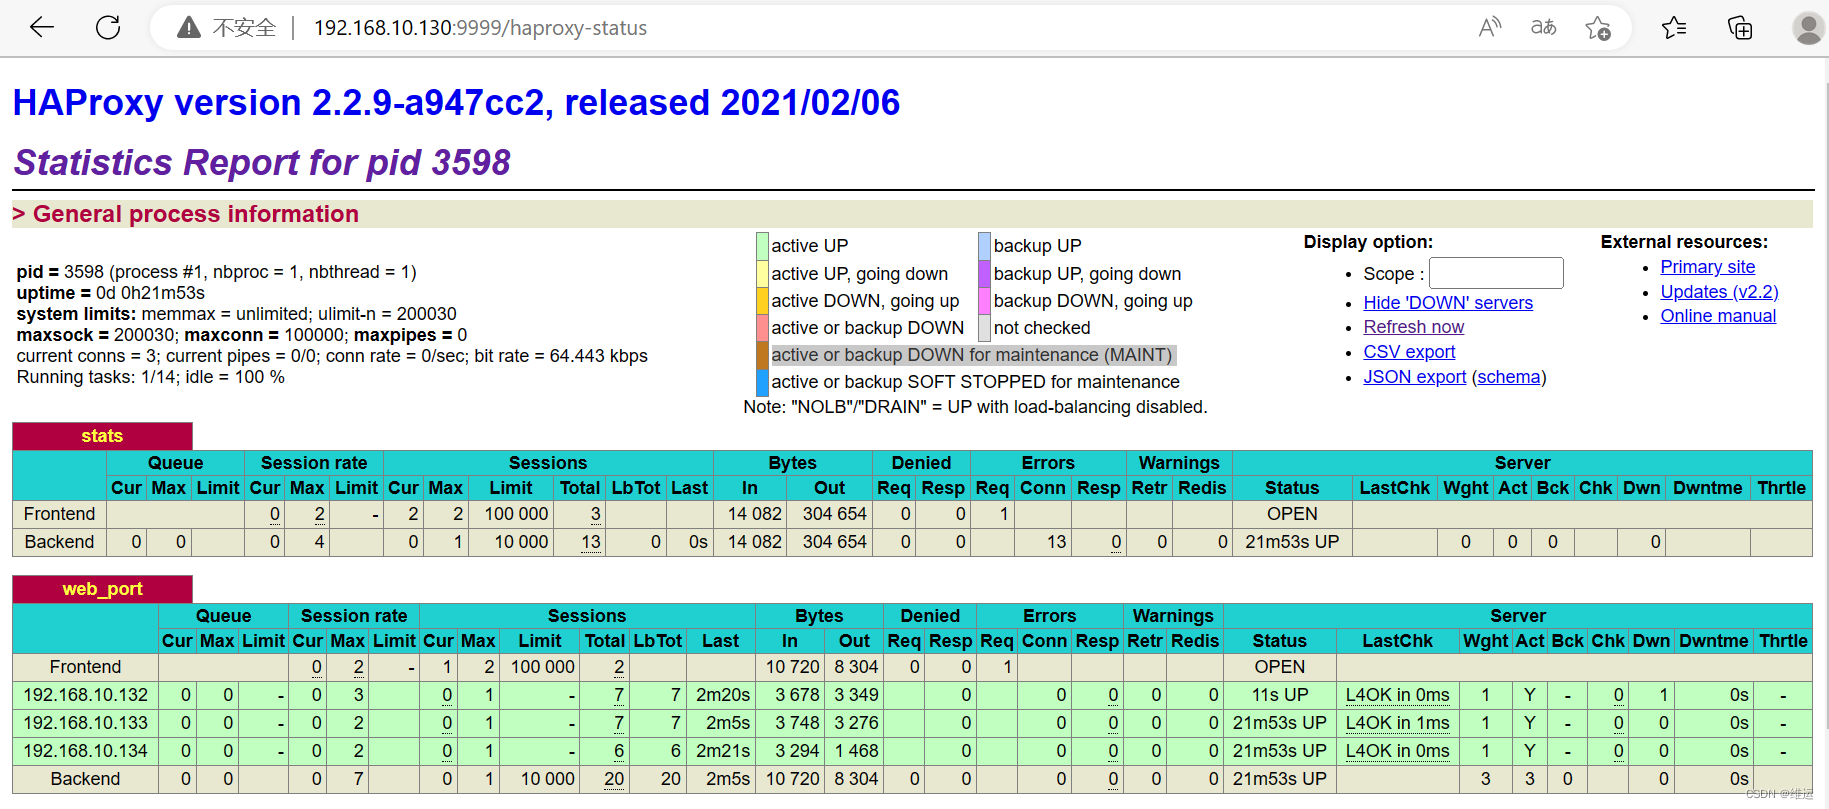Click the HAProxy version heading
The width and height of the screenshot is (1829, 809).
[x=456, y=103]
